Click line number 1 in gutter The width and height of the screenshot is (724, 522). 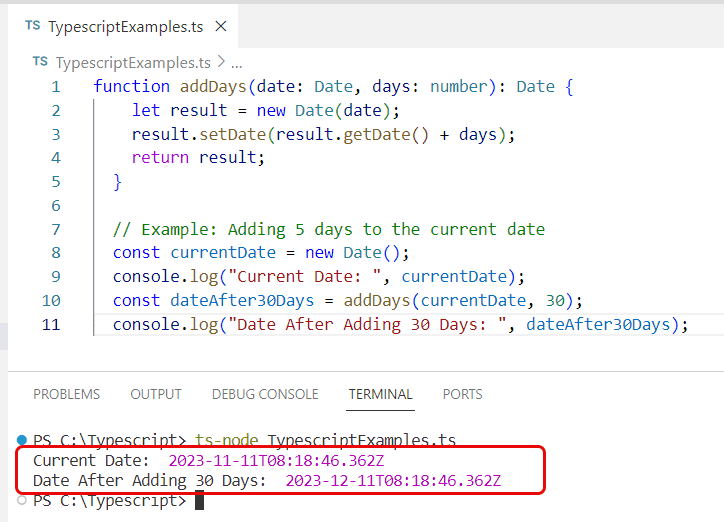point(56,87)
